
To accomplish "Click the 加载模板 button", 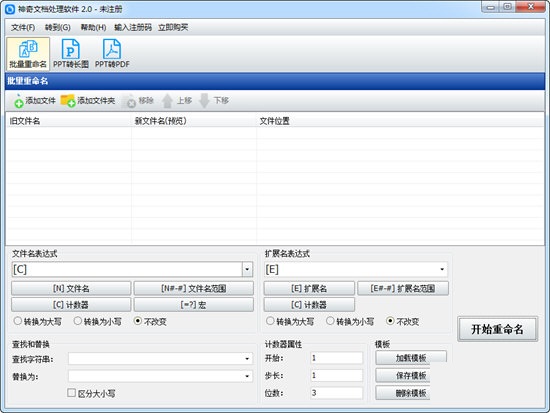I will click(411, 357).
